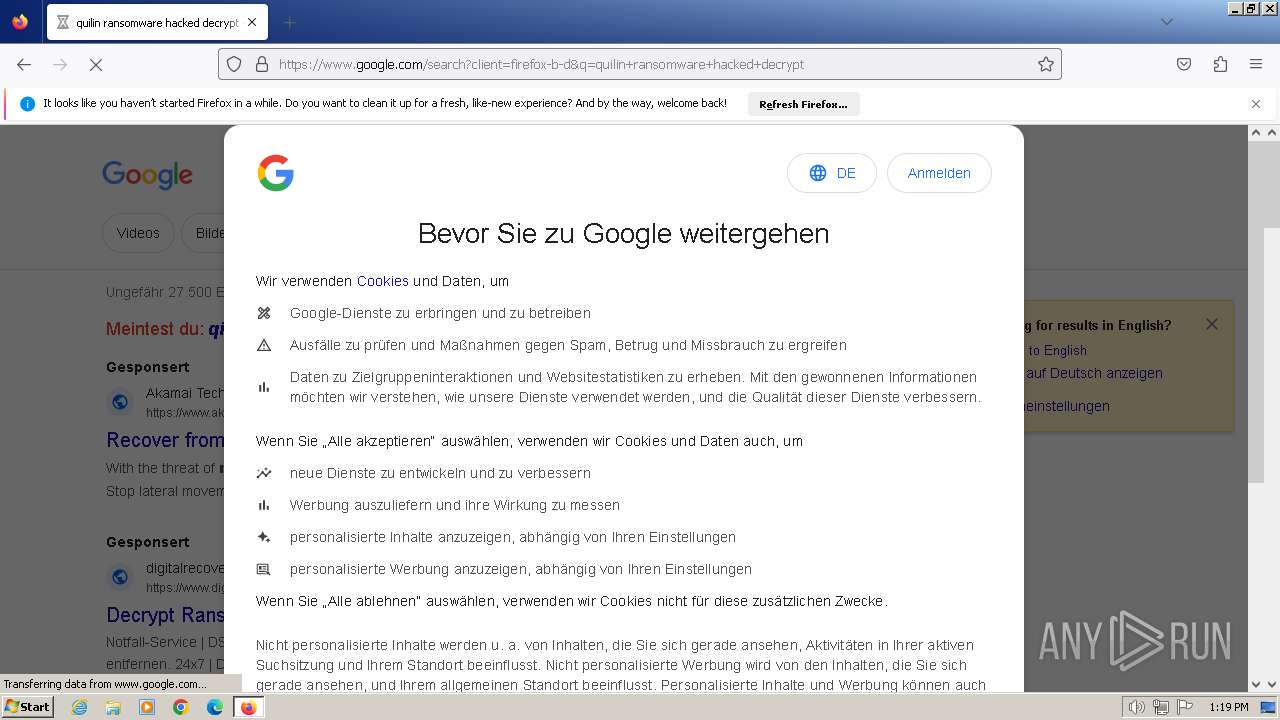Click the globe icon inside the DE button
The image size is (1280, 720).
coord(818,173)
